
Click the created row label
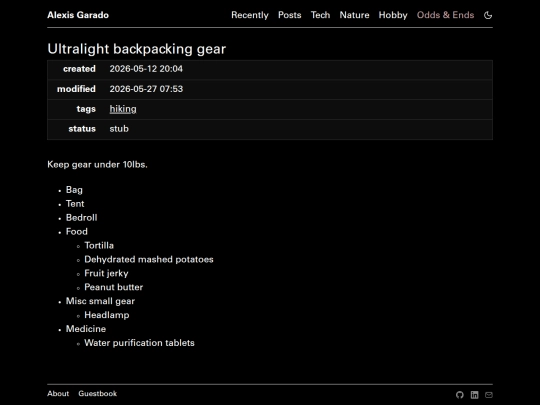pyautogui.click(x=79, y=69)
